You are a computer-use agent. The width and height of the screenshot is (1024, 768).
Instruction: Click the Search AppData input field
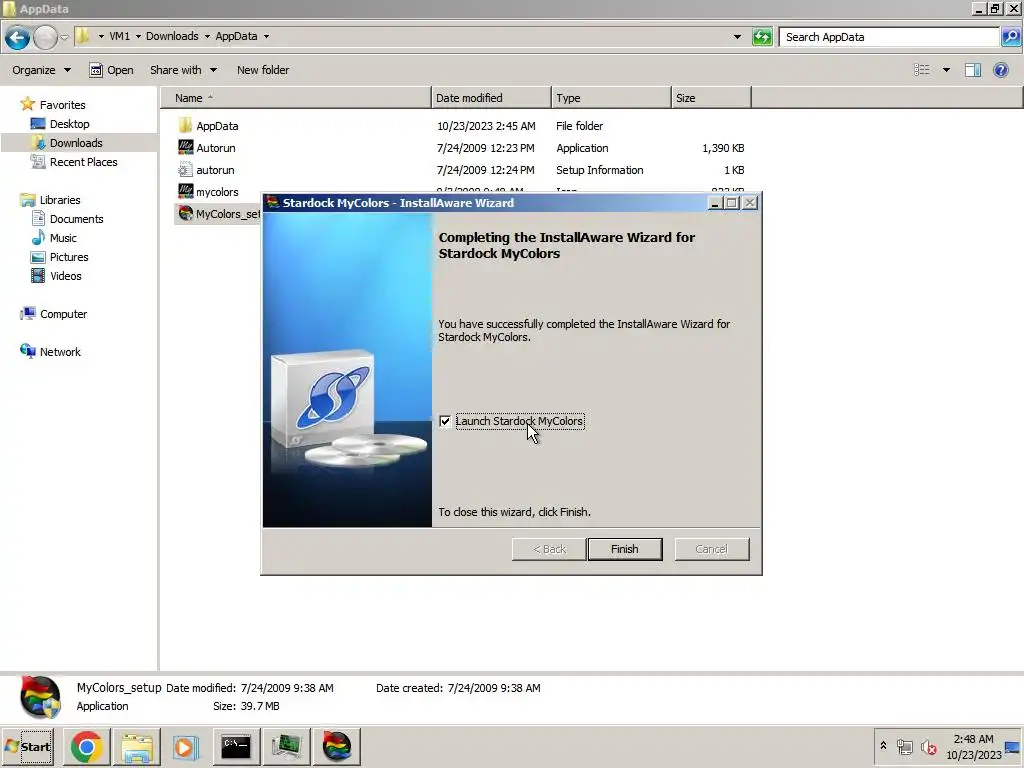click(889, 37)
